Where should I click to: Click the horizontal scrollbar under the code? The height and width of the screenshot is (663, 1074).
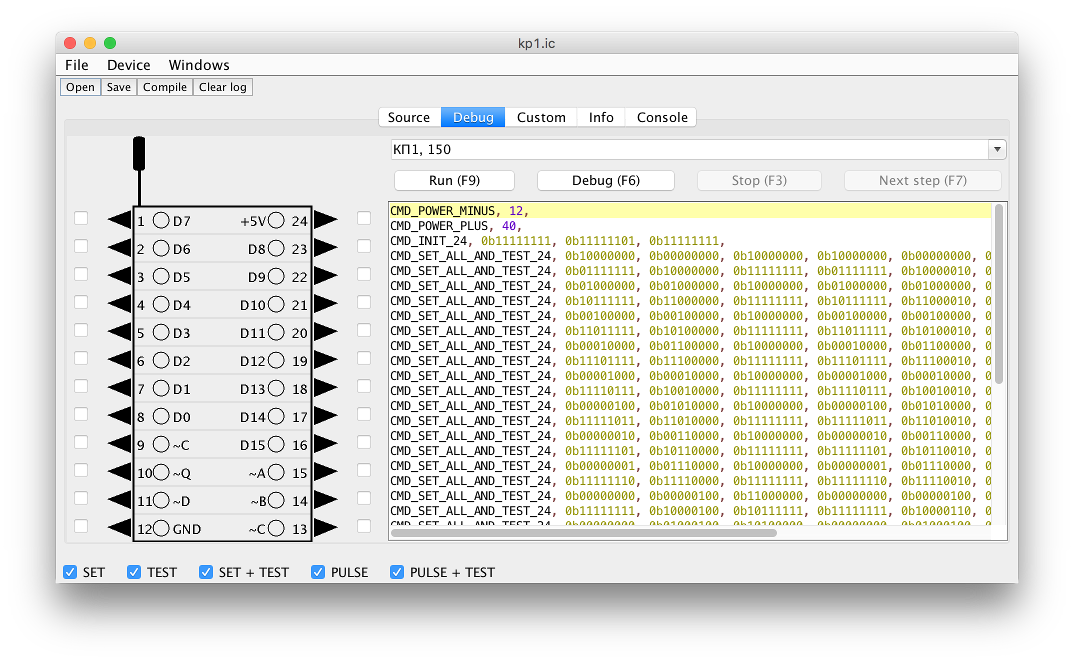584,533
